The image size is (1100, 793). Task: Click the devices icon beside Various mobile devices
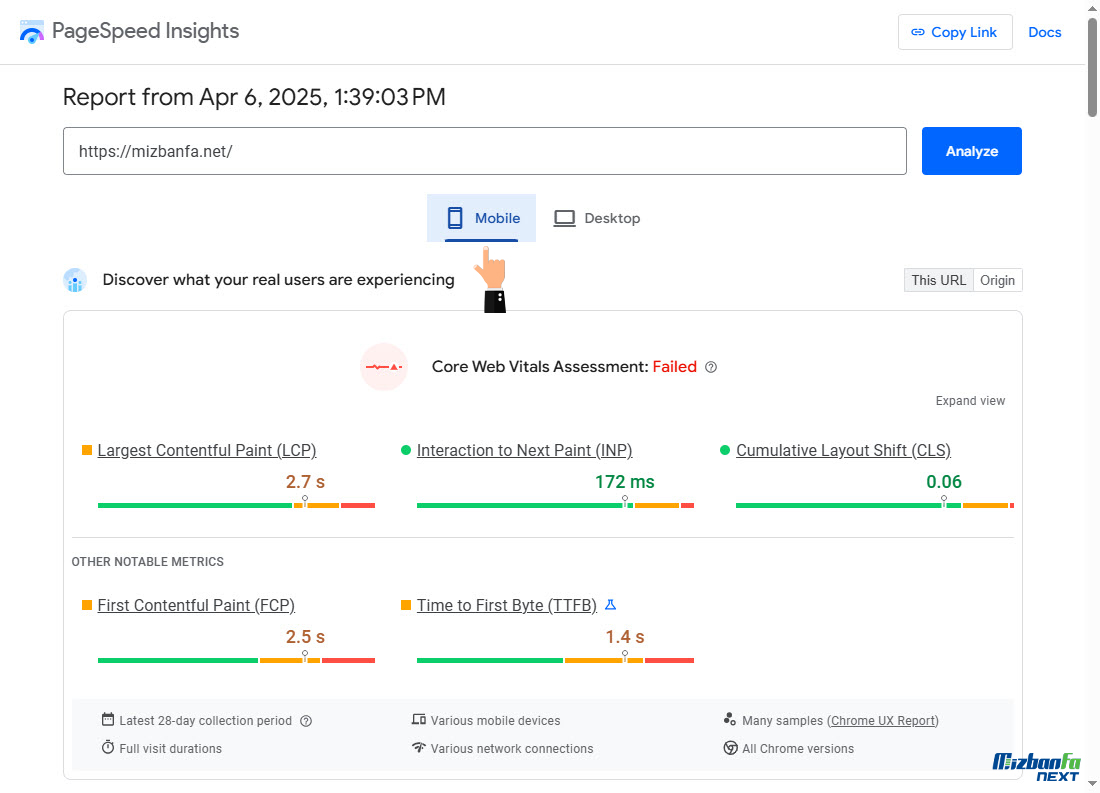(419, 719)
